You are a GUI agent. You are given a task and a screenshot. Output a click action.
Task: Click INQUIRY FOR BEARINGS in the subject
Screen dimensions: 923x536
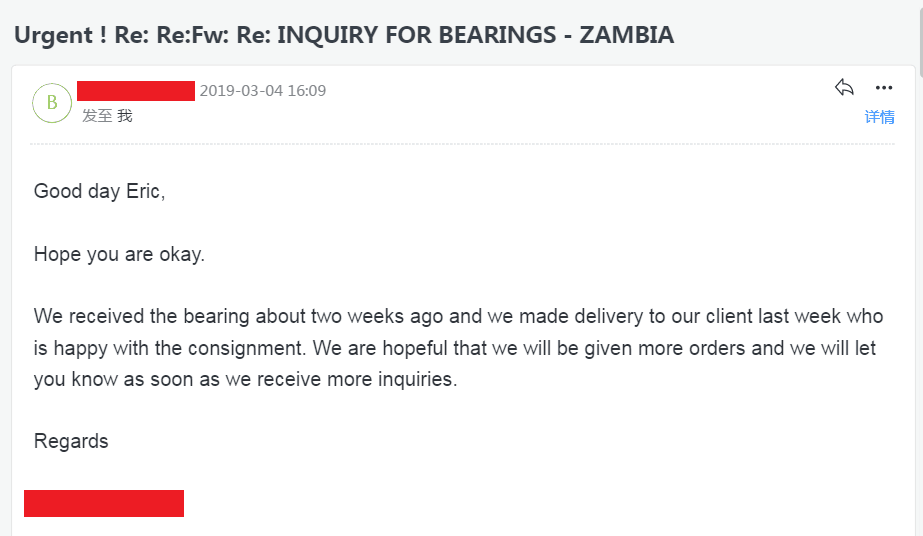416,35
